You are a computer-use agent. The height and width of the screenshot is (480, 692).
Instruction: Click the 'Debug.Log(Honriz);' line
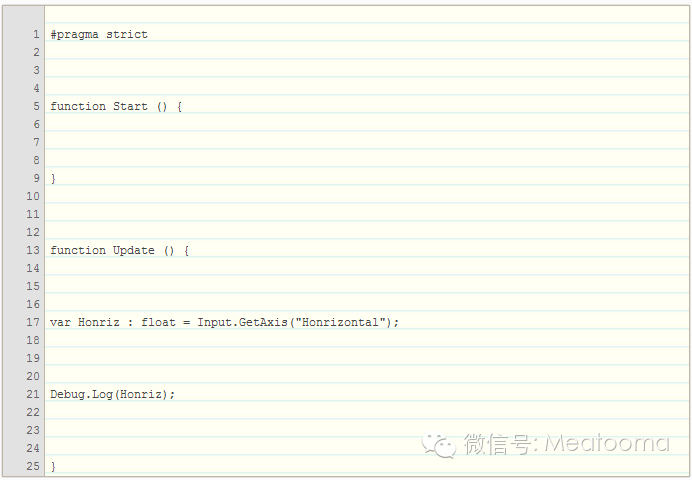point(112,394)
